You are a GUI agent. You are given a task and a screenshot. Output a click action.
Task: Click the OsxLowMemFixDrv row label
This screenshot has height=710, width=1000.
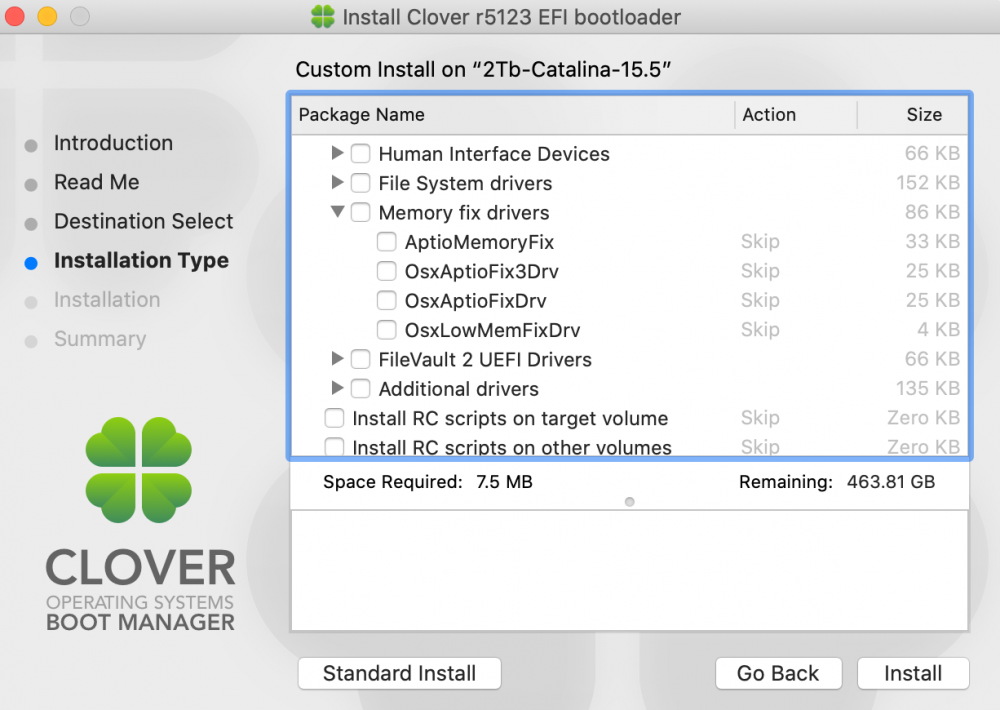coord(492,330)
